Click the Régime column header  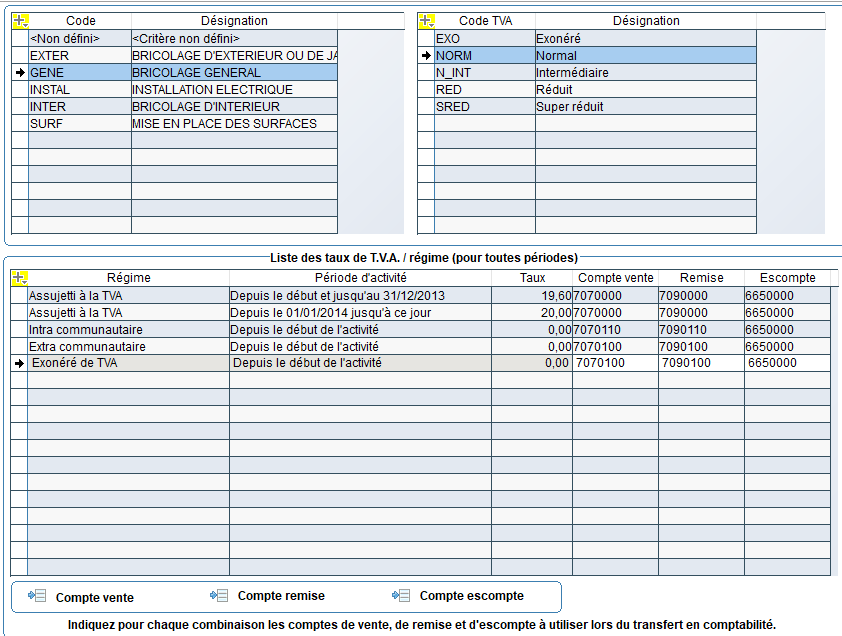pyautogui.click(x=128, y=278)
